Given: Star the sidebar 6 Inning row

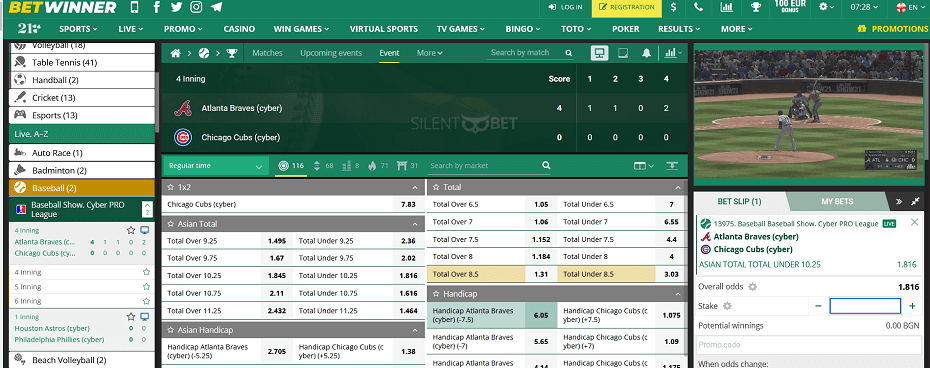Looking at the screenshot, I should pyautogui.click(x=146, y=301).
